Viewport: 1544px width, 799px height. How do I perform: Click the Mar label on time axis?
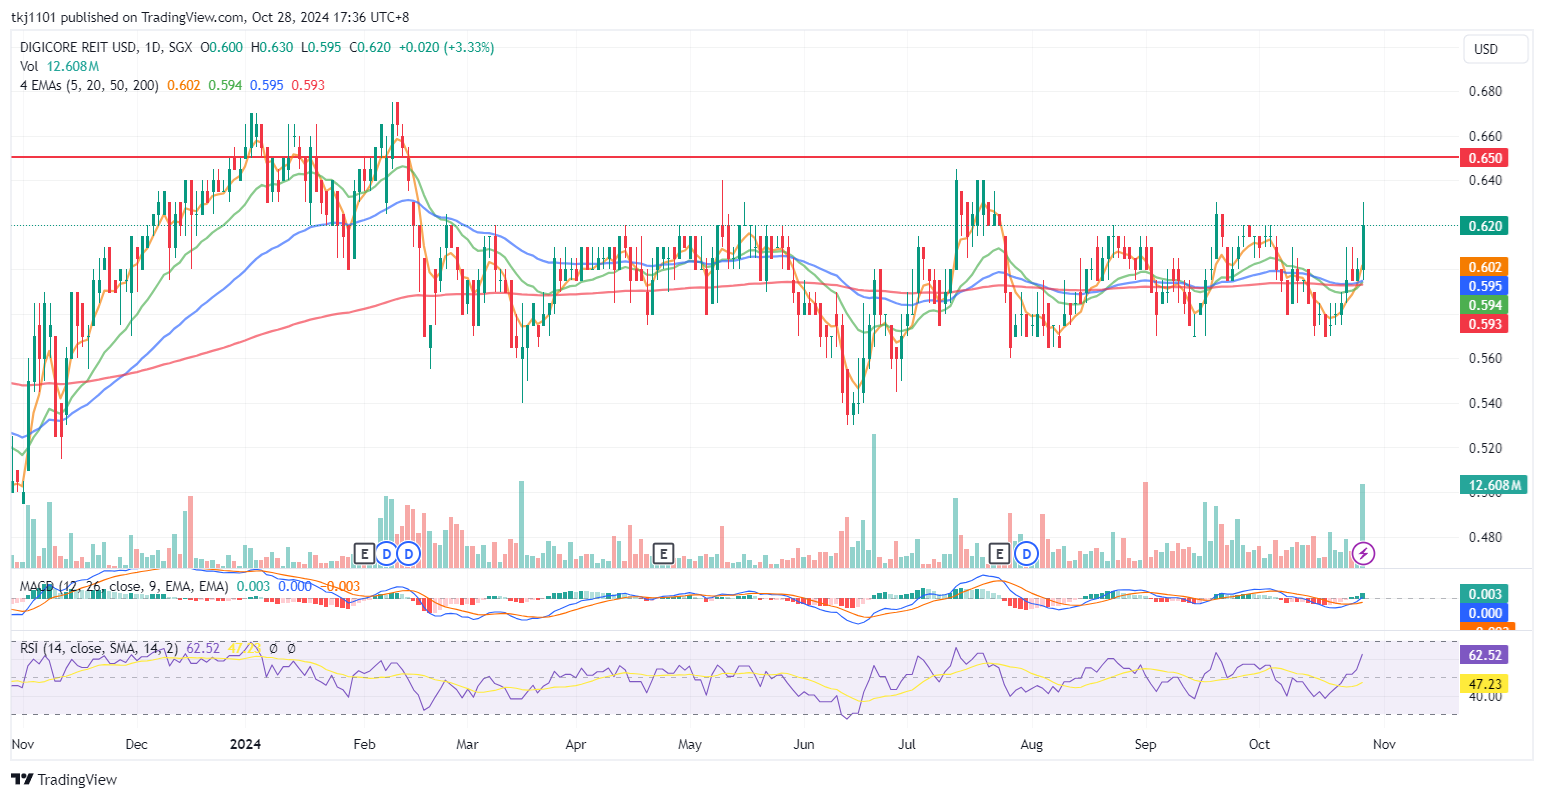tap(467, 744)
